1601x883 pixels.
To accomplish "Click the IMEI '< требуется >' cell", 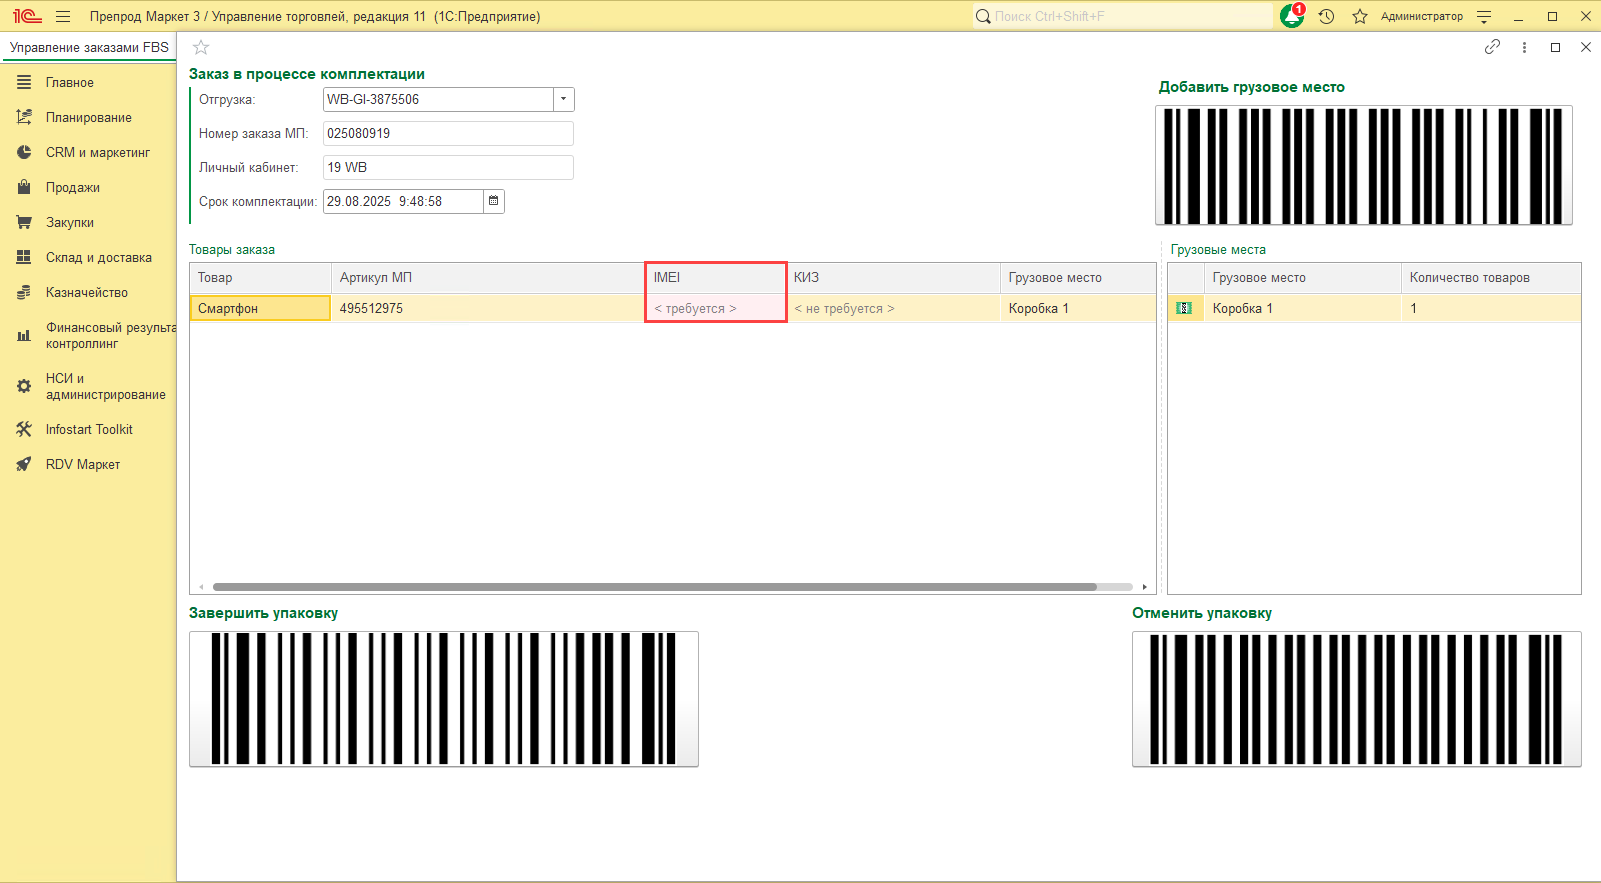I will click(x=715, y=308).
